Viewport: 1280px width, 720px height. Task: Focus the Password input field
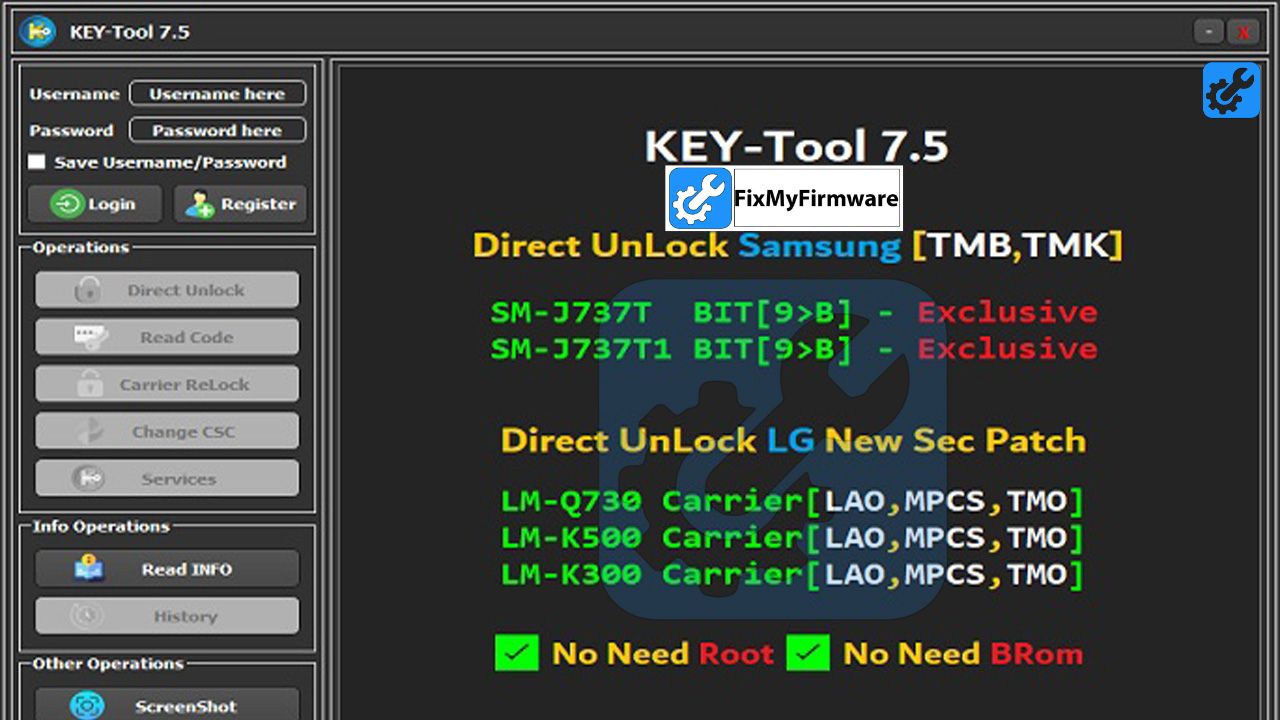coord(217,130)
